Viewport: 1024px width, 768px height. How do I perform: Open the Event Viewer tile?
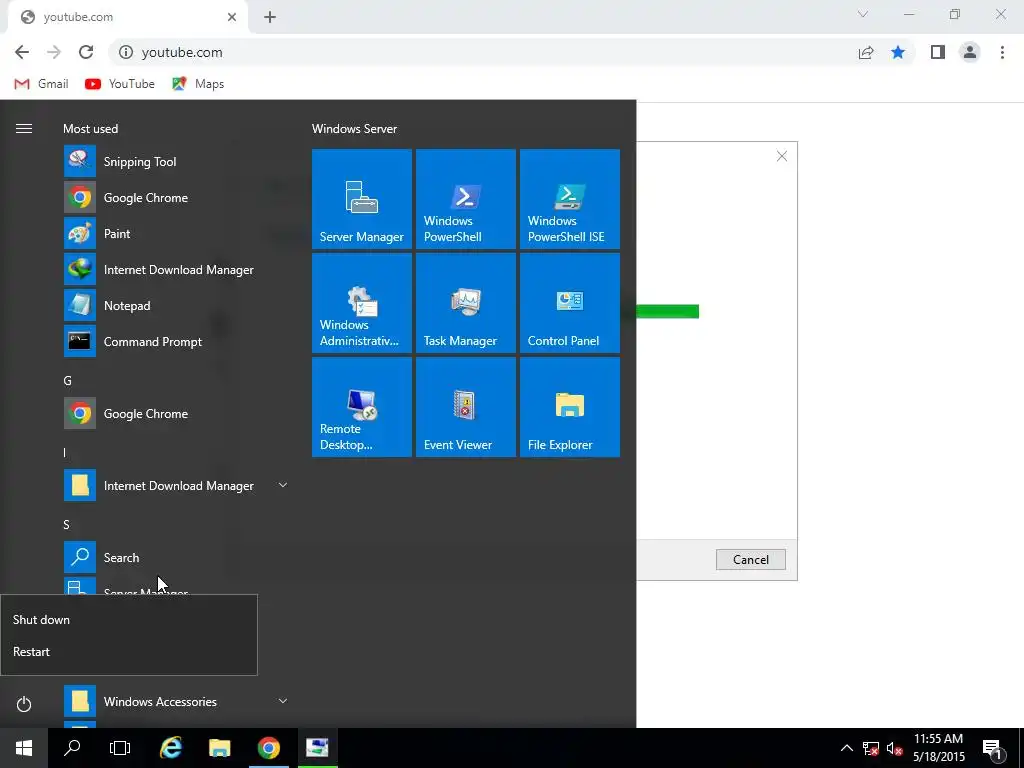466,406
